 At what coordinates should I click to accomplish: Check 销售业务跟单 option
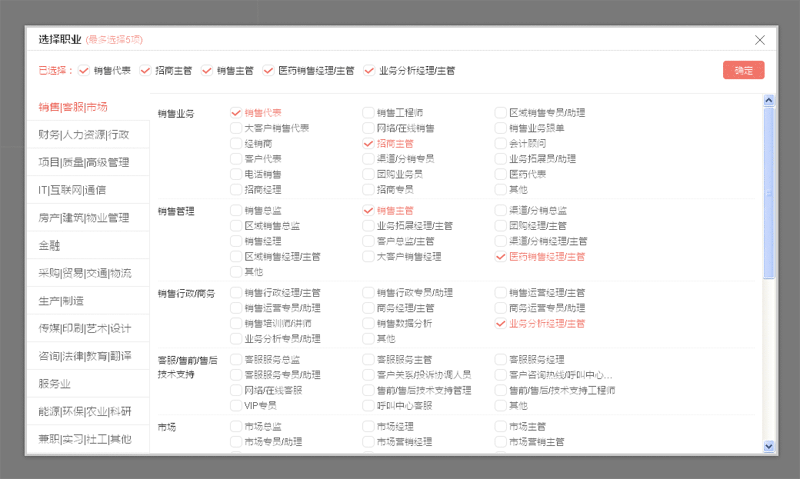coord(501,128)
